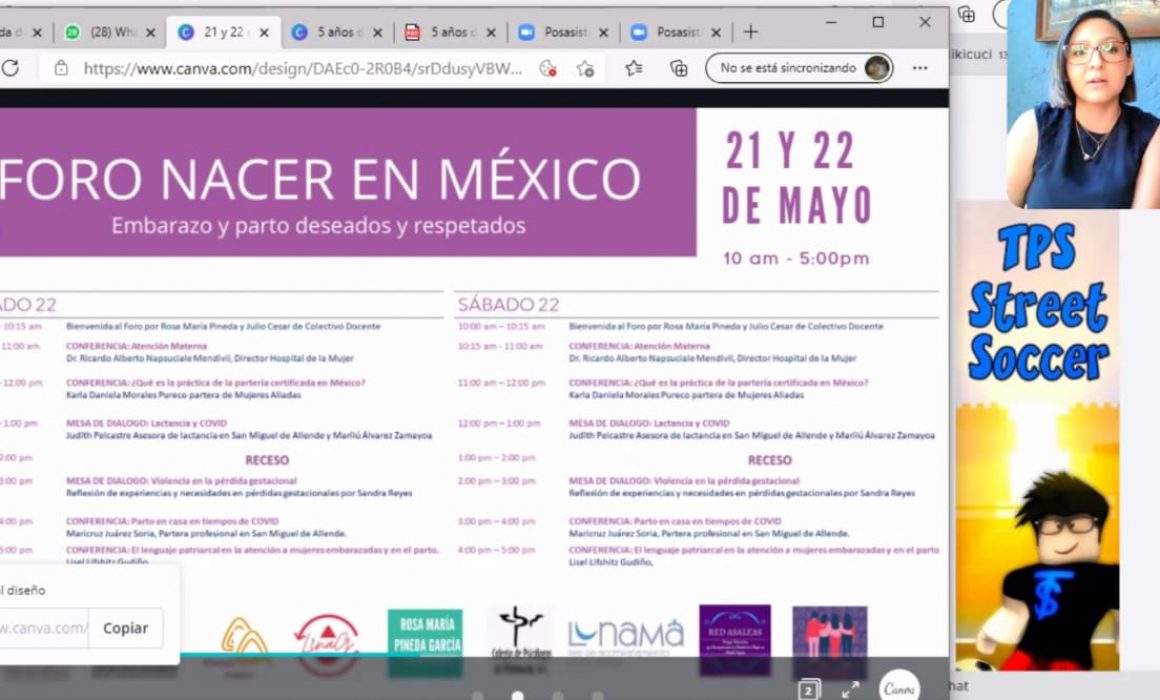Screen dimensions: 1160x700
Task: Click the Copiar button
Action: pyautogui.click(x=125, y=628)
